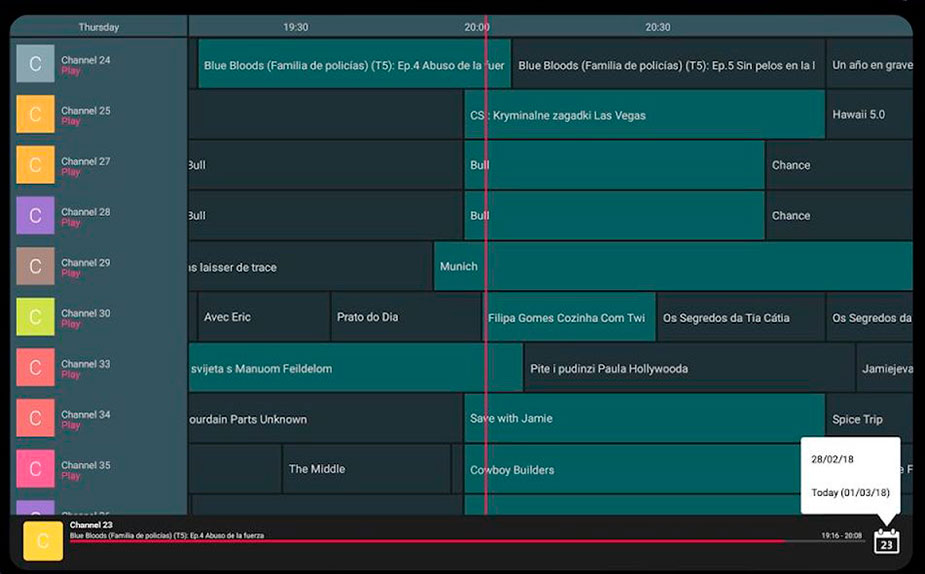Open Bourdain Parts Unknown program

click(x=326, y=418)
